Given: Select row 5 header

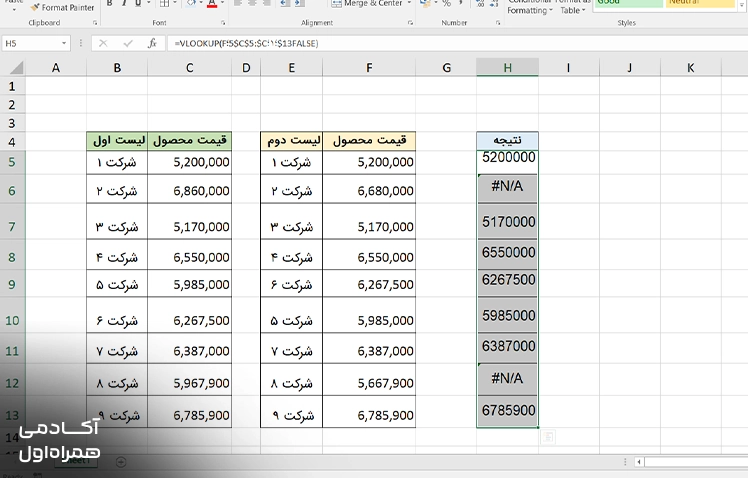Looking at the screenshot, I should [12, 162].
